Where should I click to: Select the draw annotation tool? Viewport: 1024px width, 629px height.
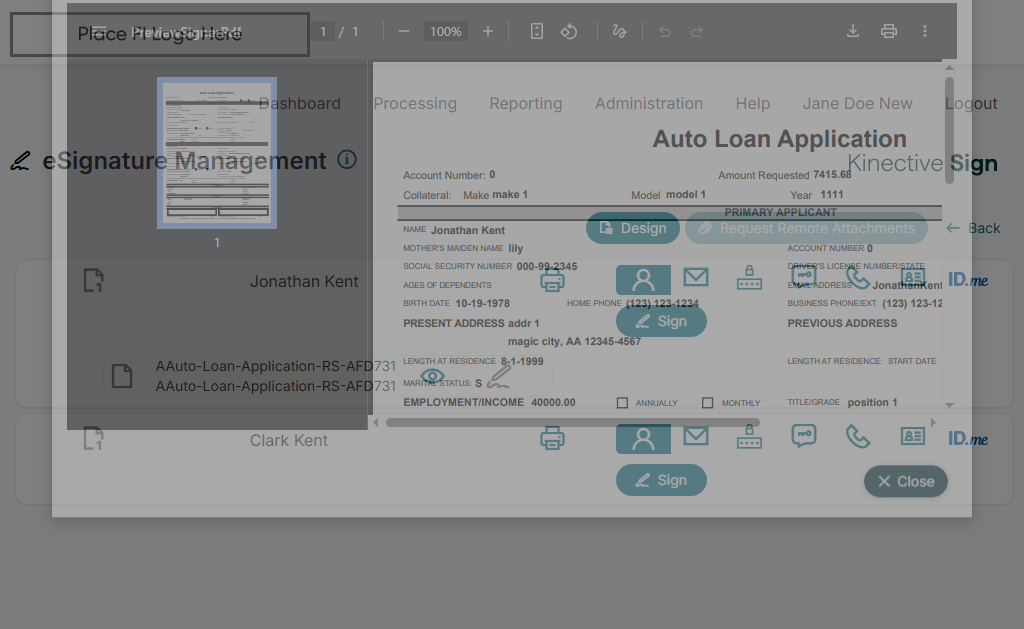619,31
